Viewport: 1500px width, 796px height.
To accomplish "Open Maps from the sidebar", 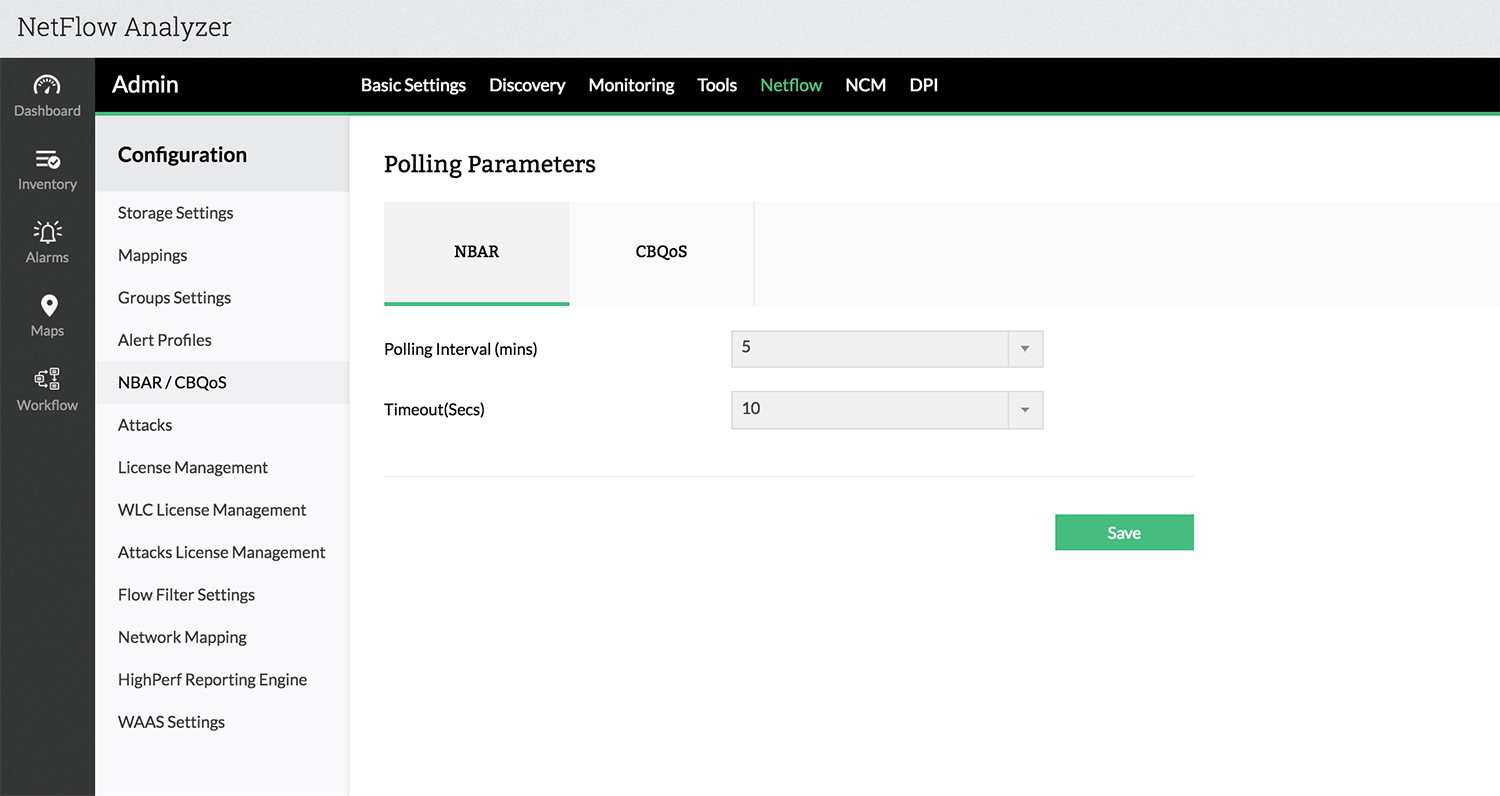I will click(x=47, y=315).
